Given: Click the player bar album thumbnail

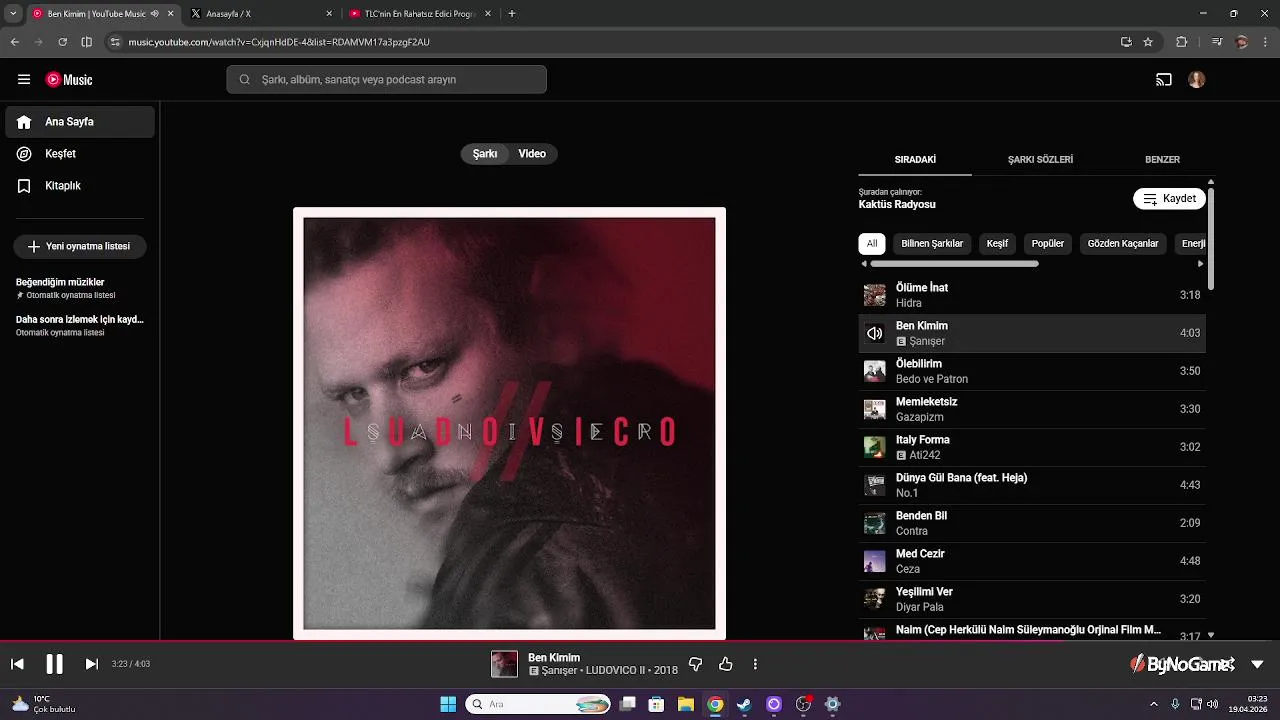Looking at the screenshot, I should point(504,664).
